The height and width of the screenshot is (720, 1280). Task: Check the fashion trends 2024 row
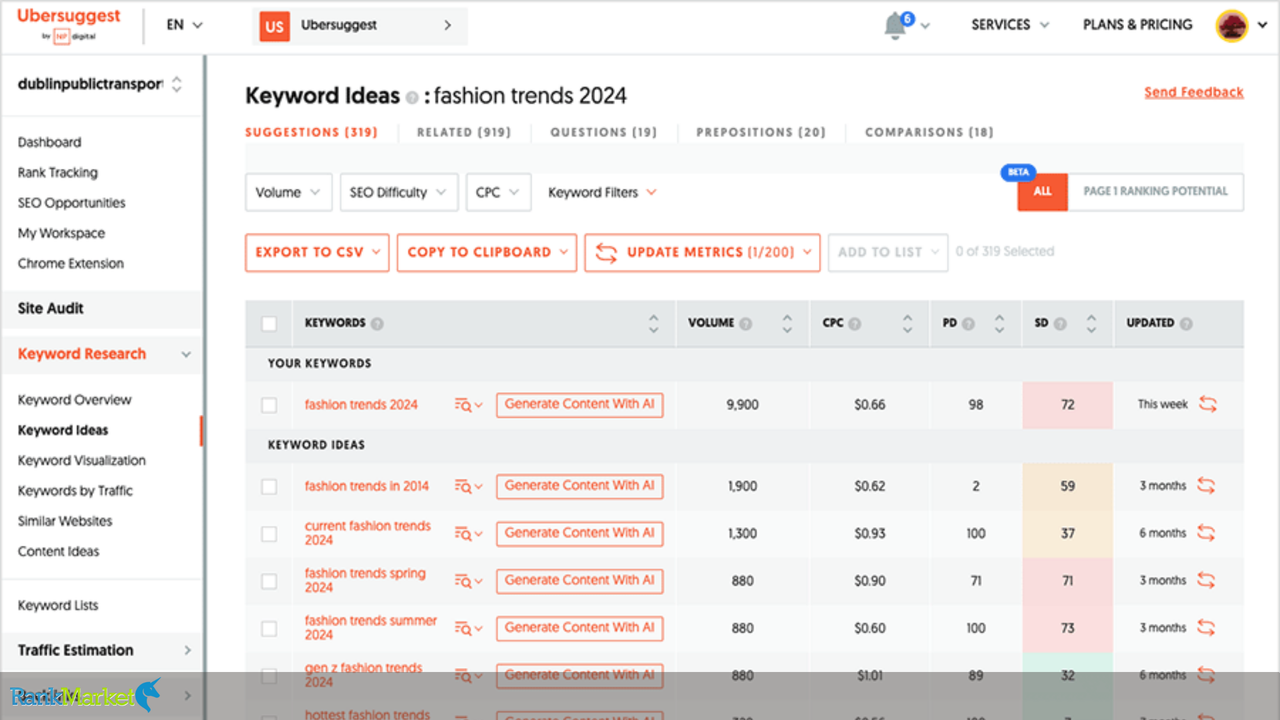(269, 405)
